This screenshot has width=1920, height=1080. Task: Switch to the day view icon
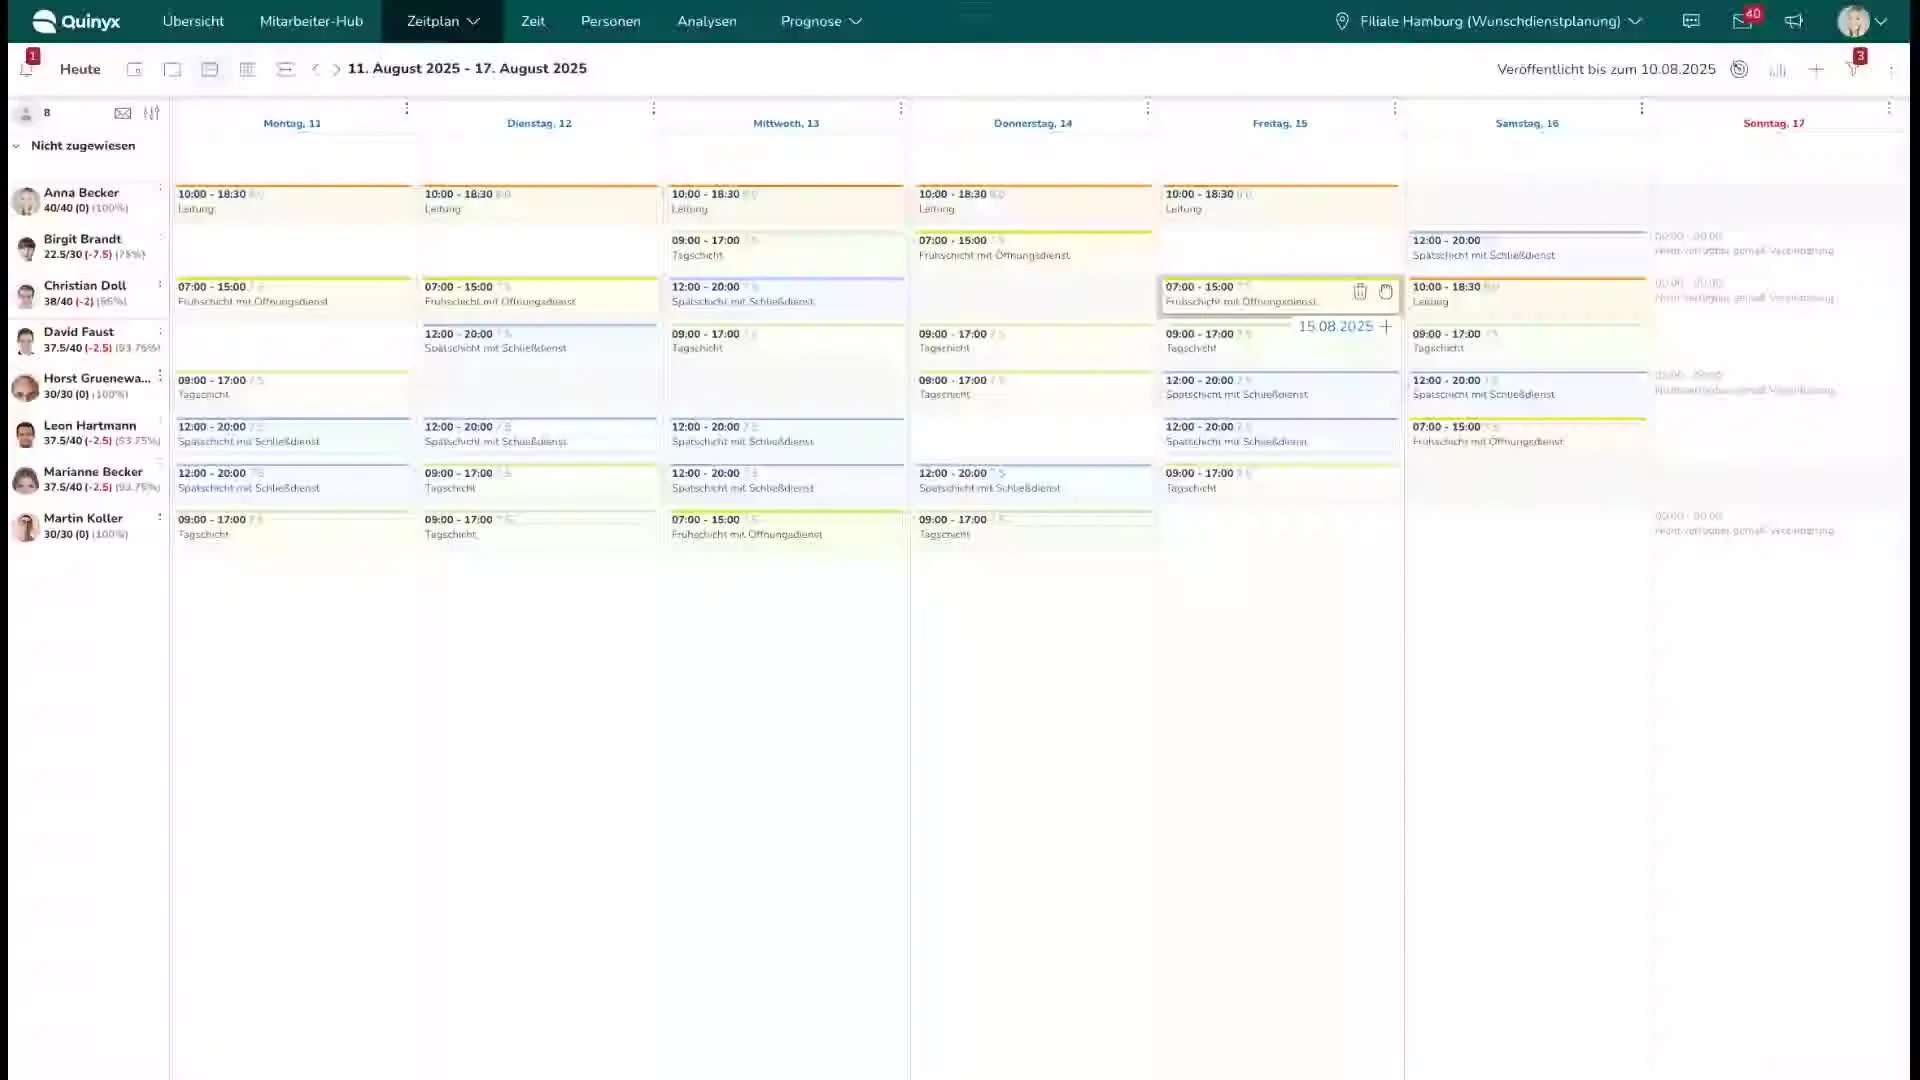click(172, 69)
